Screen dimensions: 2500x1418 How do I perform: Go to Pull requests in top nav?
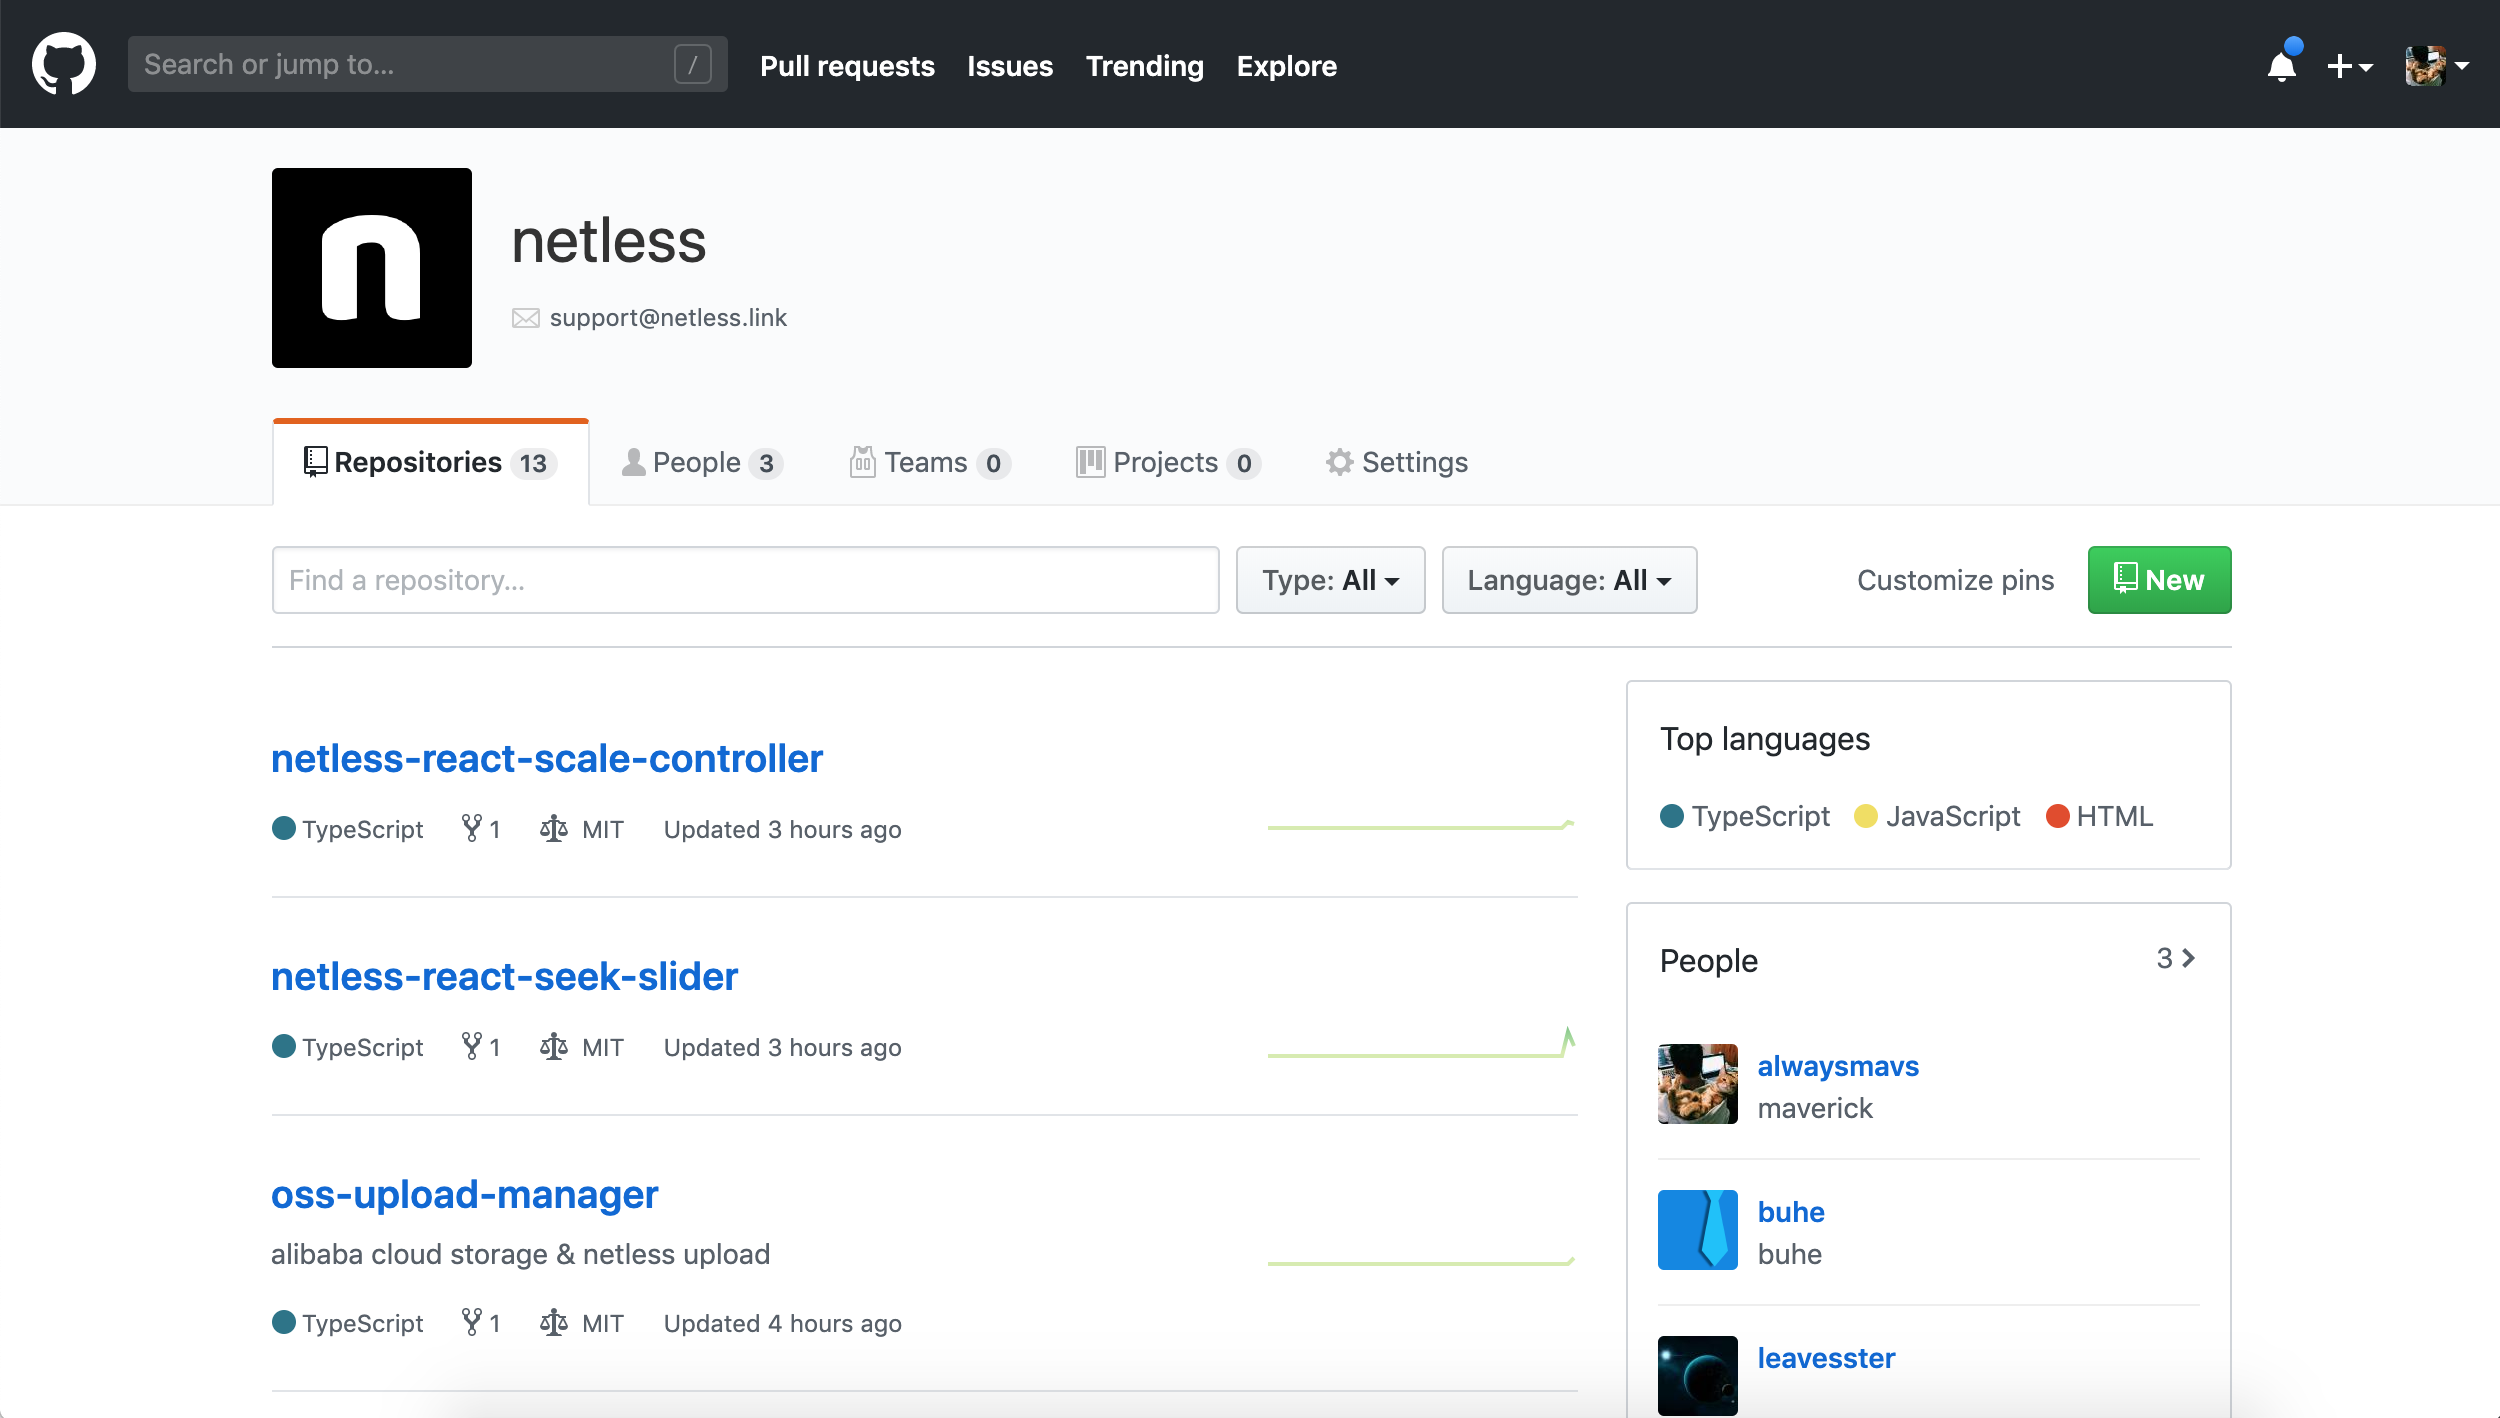[847, 66]
